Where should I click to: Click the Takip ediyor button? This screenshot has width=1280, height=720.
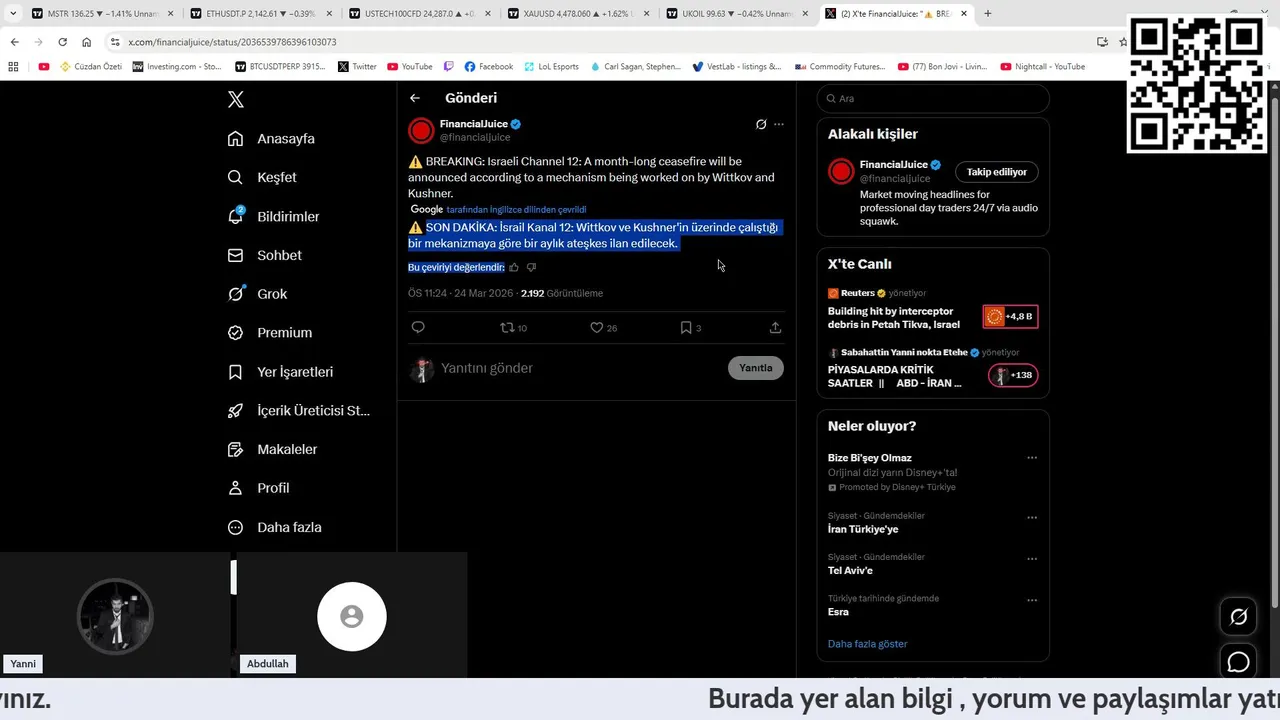coord(996,172)
